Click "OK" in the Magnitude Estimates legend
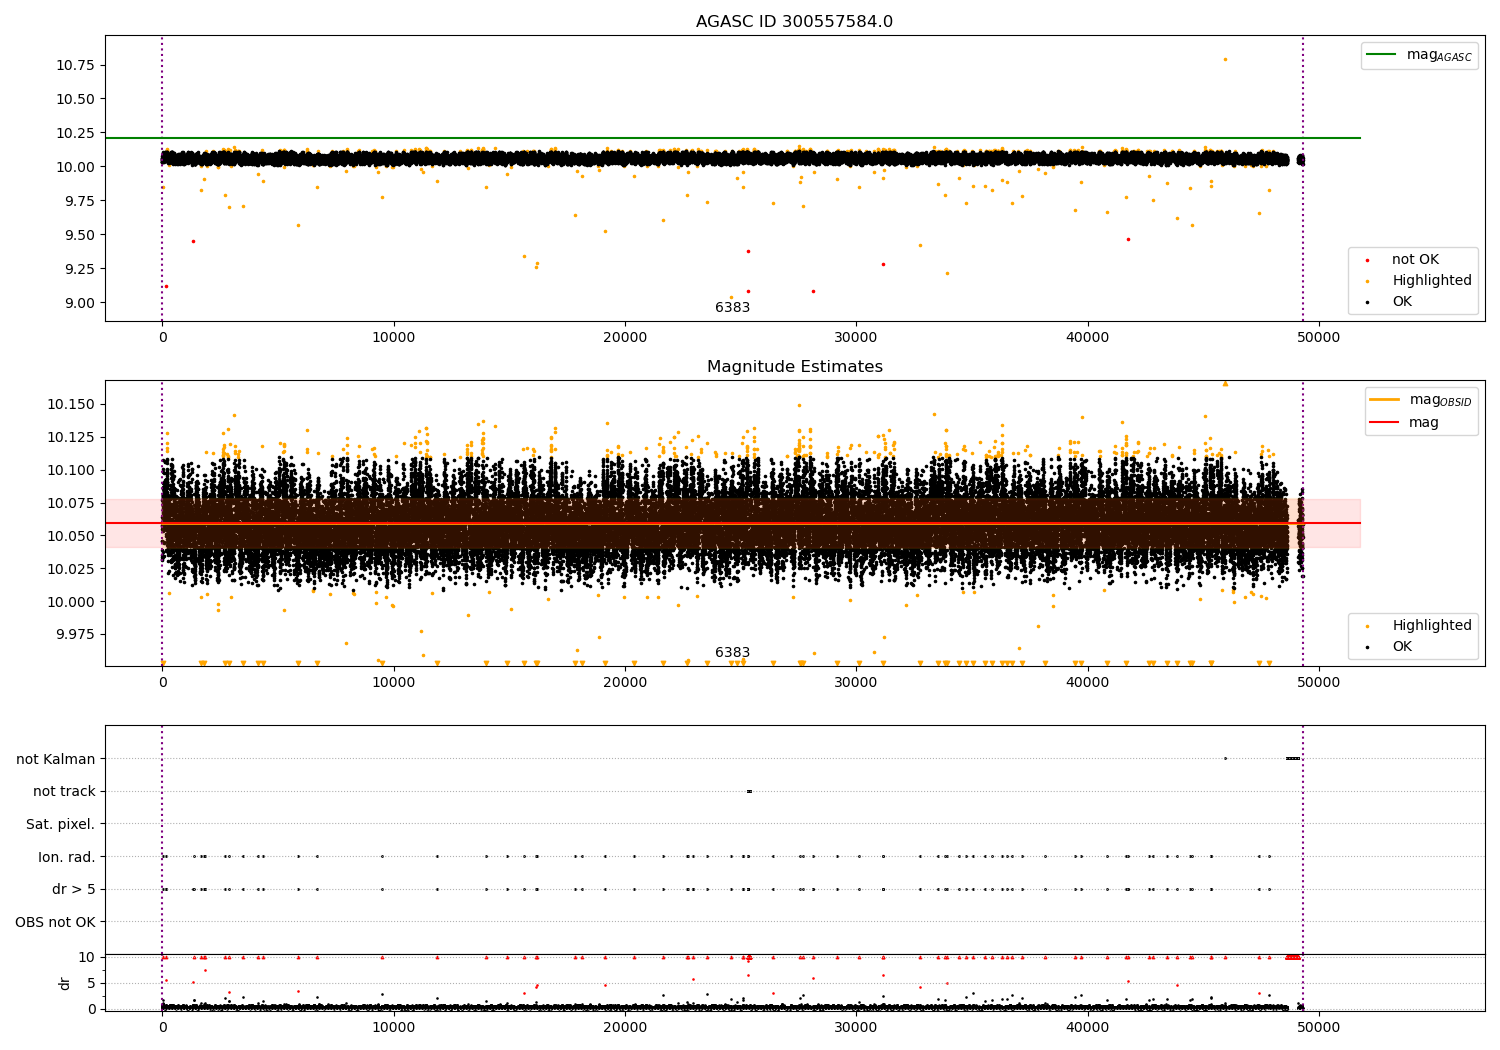 coord(1402,647)
